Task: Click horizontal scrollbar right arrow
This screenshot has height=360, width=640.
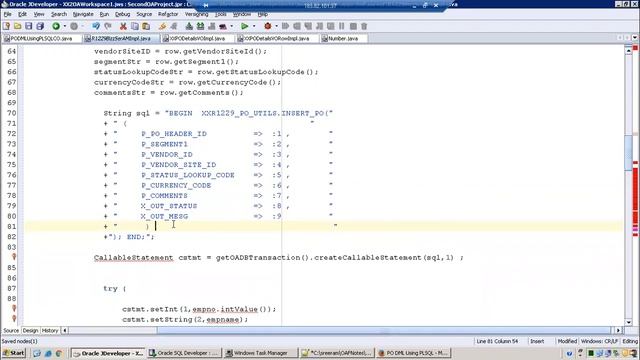Action: click(x=618, y=330)
